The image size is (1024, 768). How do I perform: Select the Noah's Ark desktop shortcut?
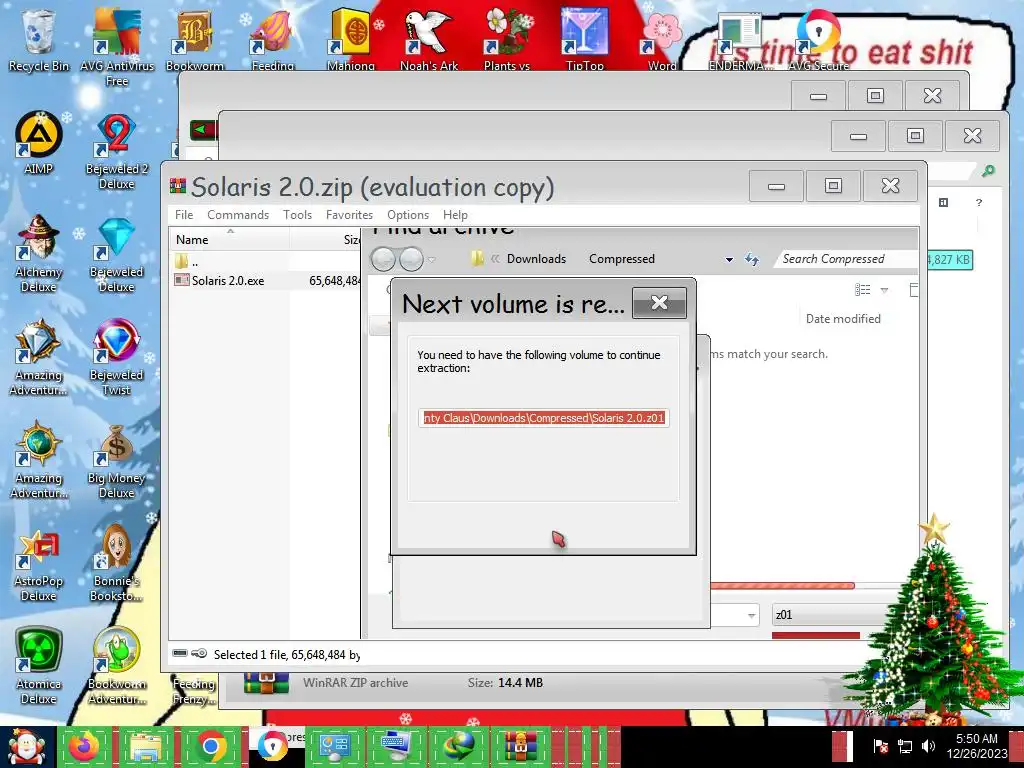coord(429,38)
